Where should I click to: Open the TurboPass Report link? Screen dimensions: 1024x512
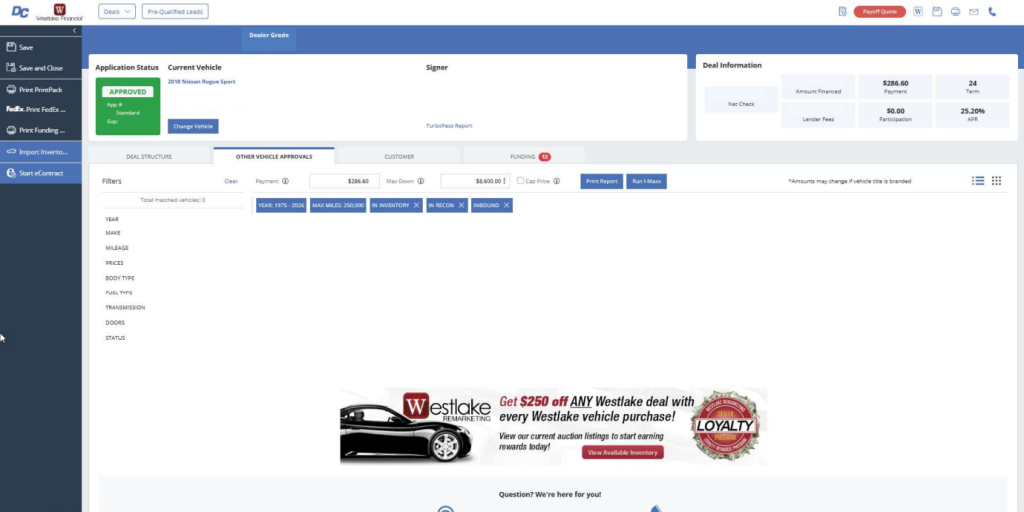tap(449, 126)
